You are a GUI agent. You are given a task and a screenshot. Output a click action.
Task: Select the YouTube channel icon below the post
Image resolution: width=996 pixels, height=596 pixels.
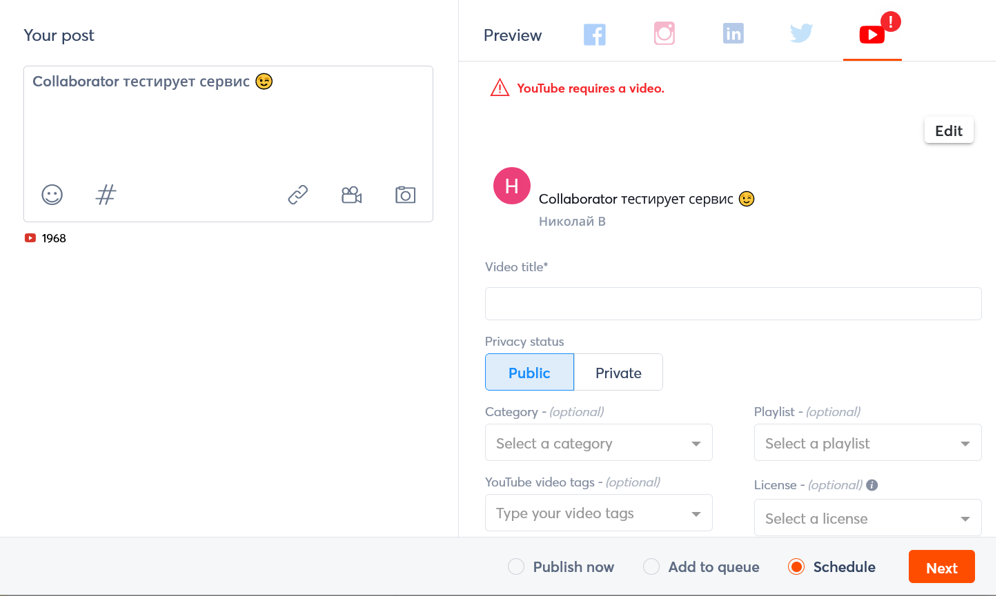pyautogui.click(x=28, y=238)
